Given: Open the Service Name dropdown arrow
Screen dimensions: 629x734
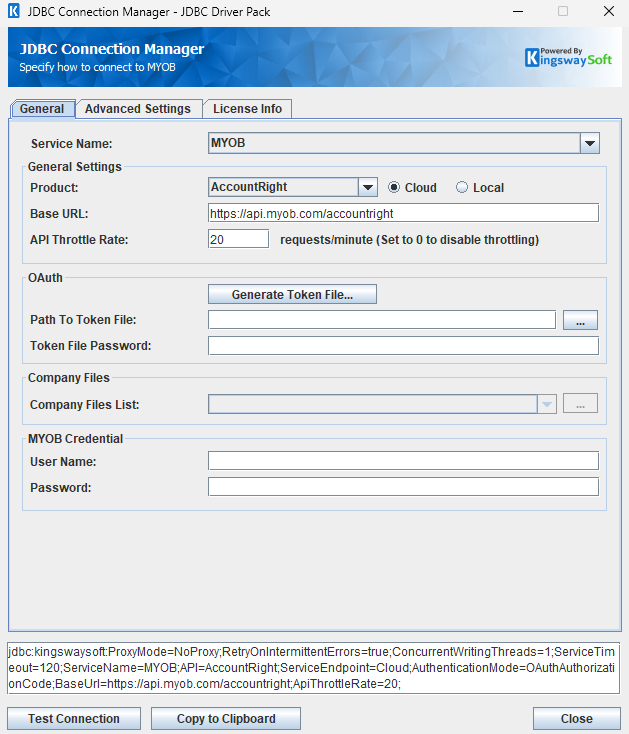Looking at the screenshot, I should [x=590, y=143].
